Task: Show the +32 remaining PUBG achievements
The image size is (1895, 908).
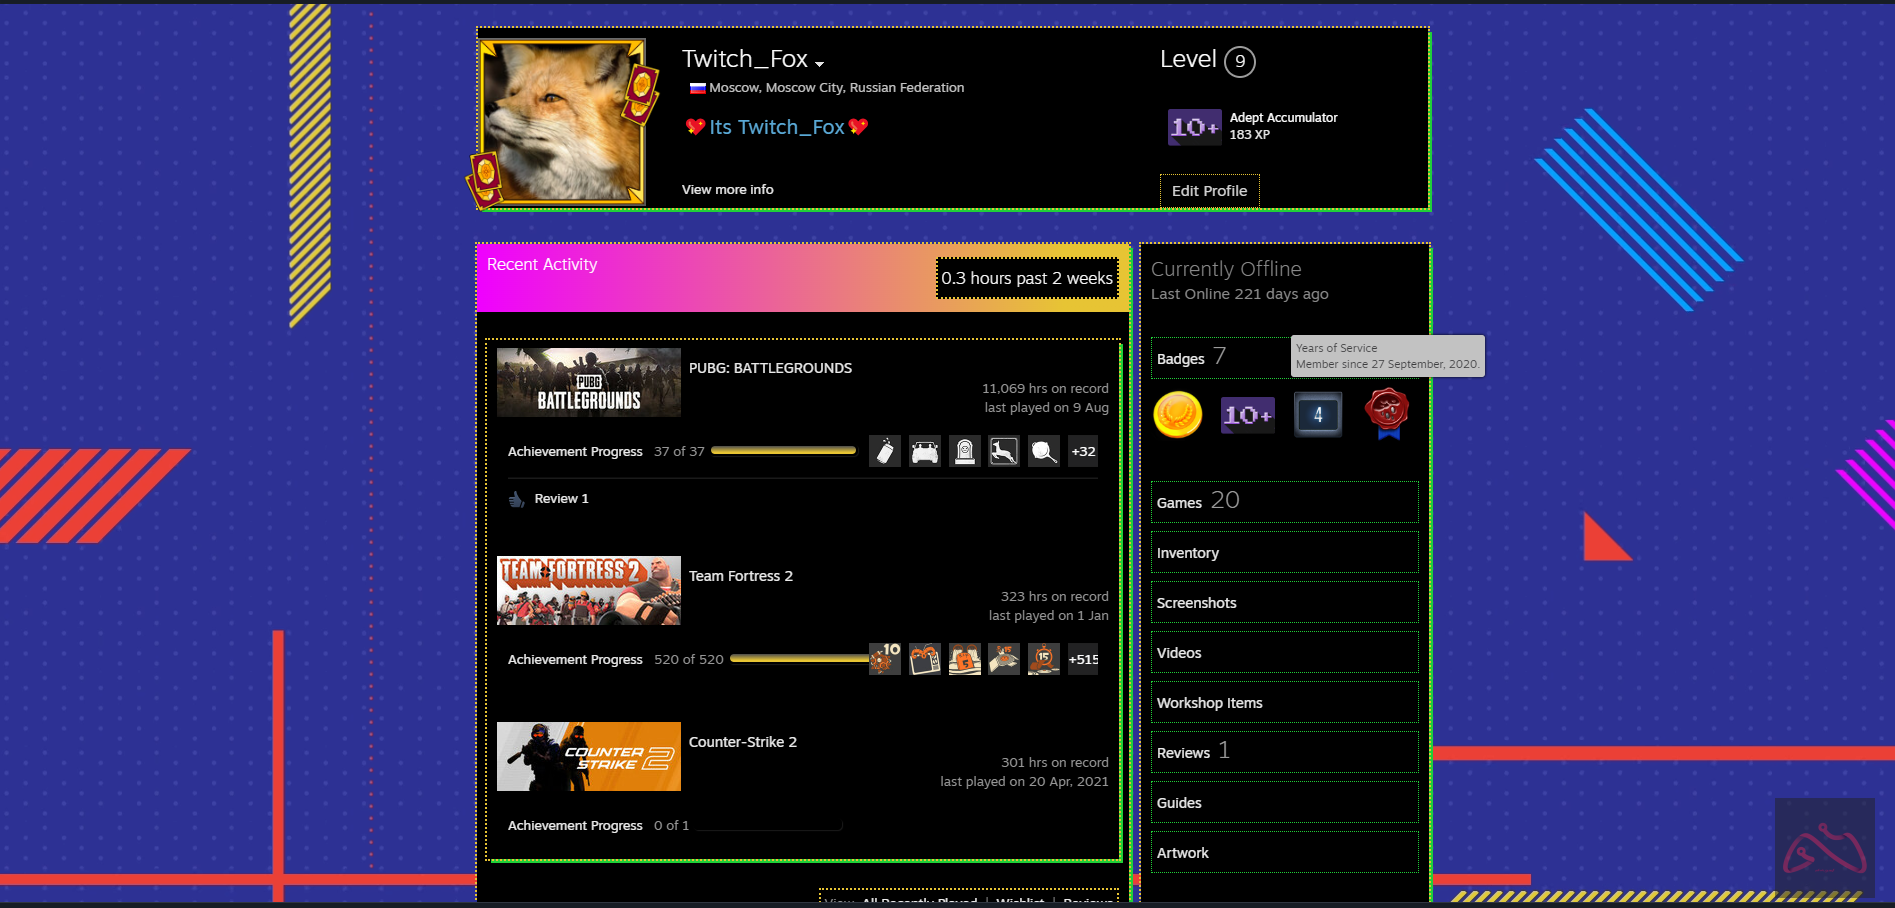Action: pos(1083,452)
